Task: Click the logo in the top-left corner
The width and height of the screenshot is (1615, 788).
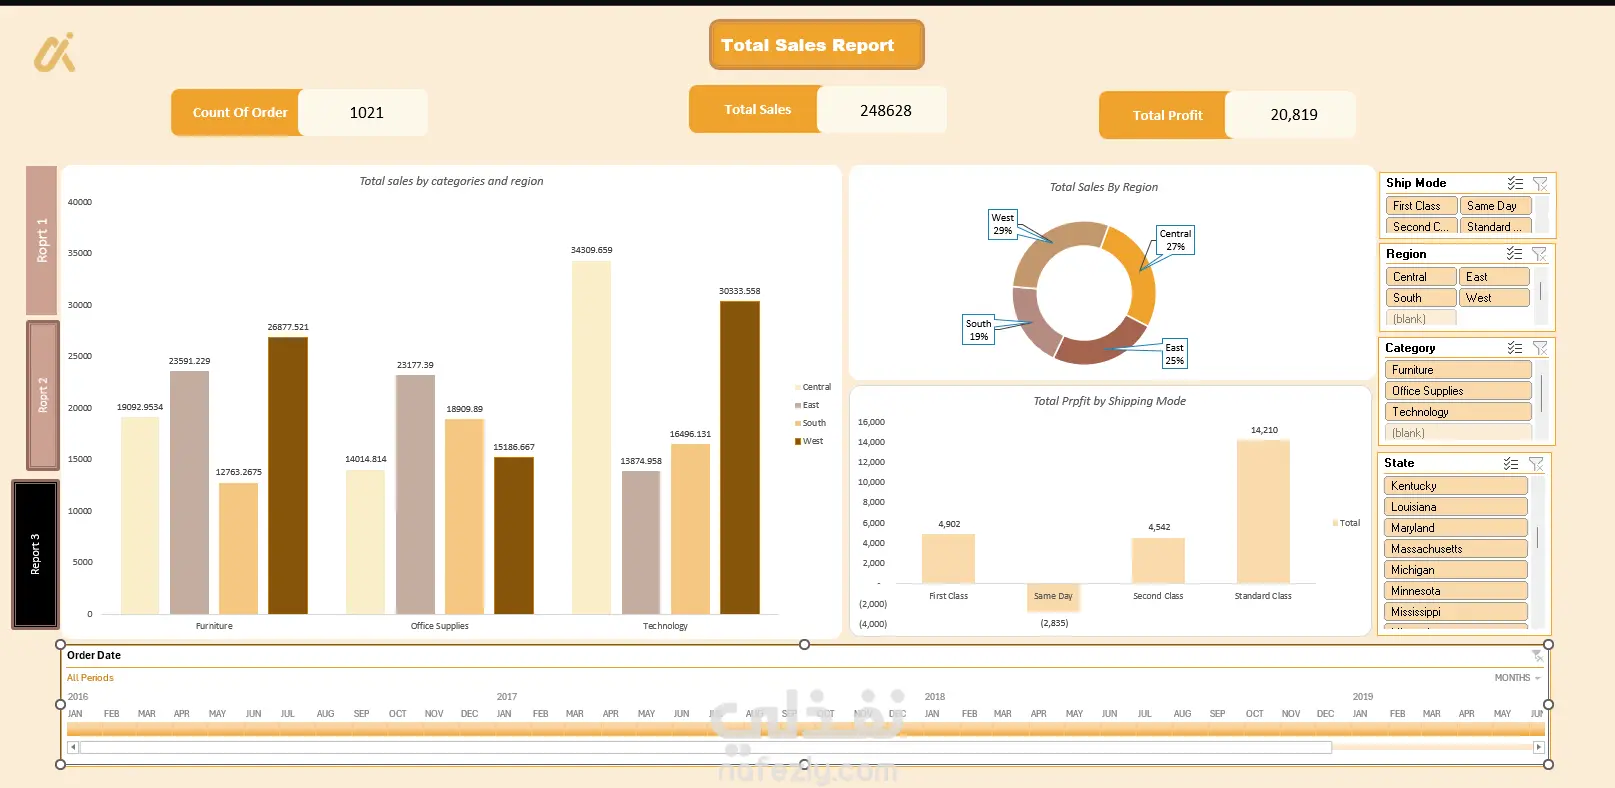Action: pos(55,53)
